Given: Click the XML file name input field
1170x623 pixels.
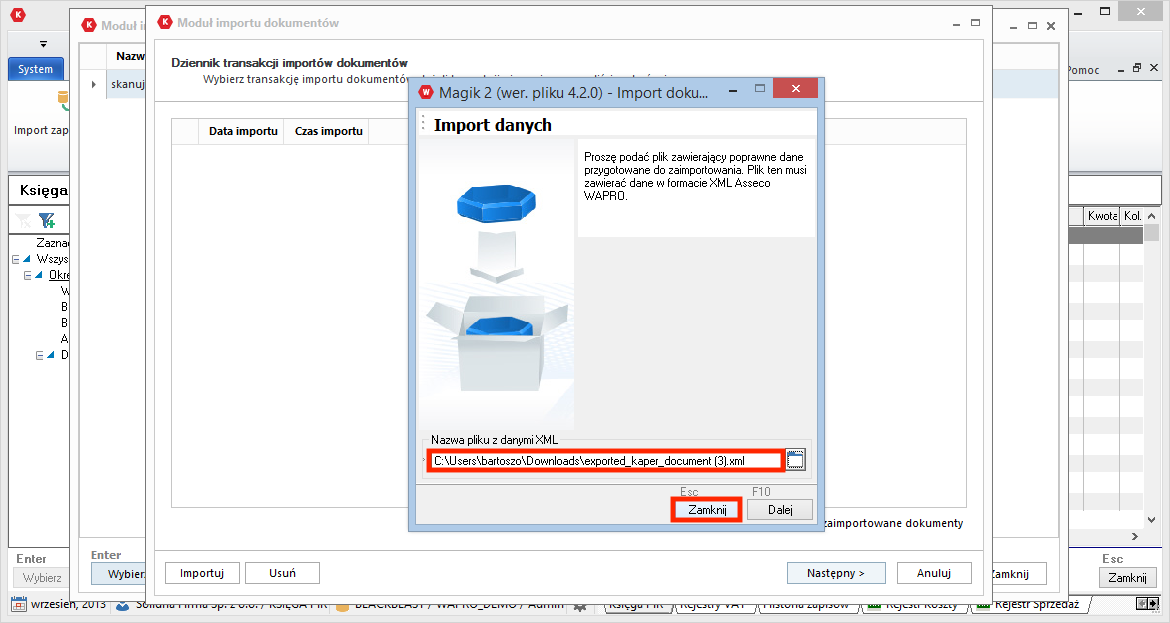Looking at the screenshot, I should coord(605,461).
